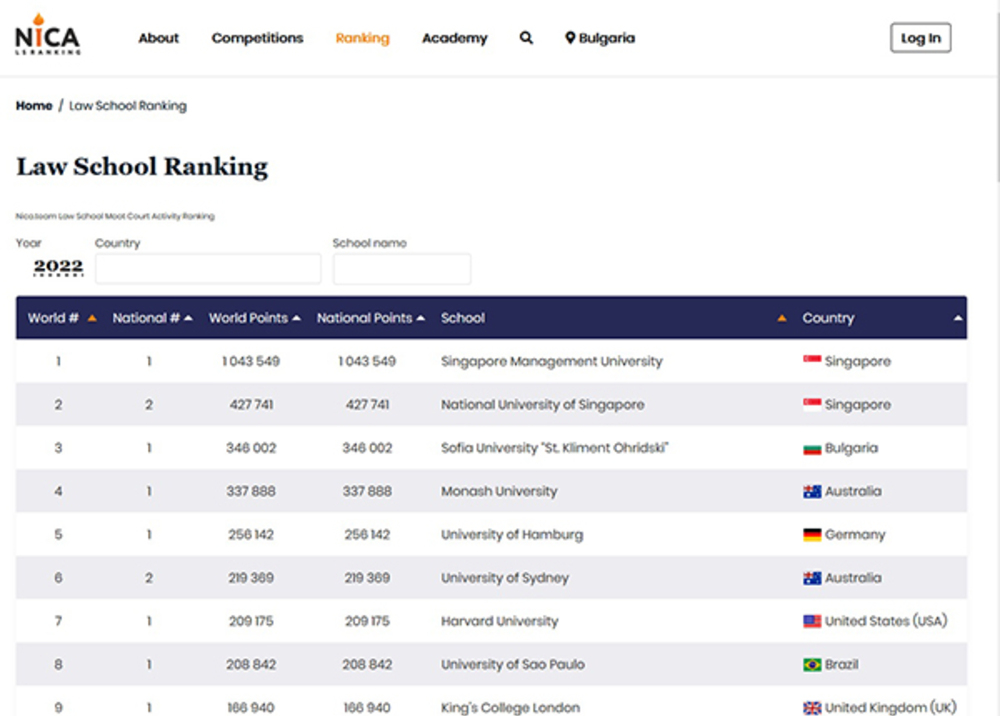Click the National Points value 219 369
The image size is (1000, 716).
point(367,578)
